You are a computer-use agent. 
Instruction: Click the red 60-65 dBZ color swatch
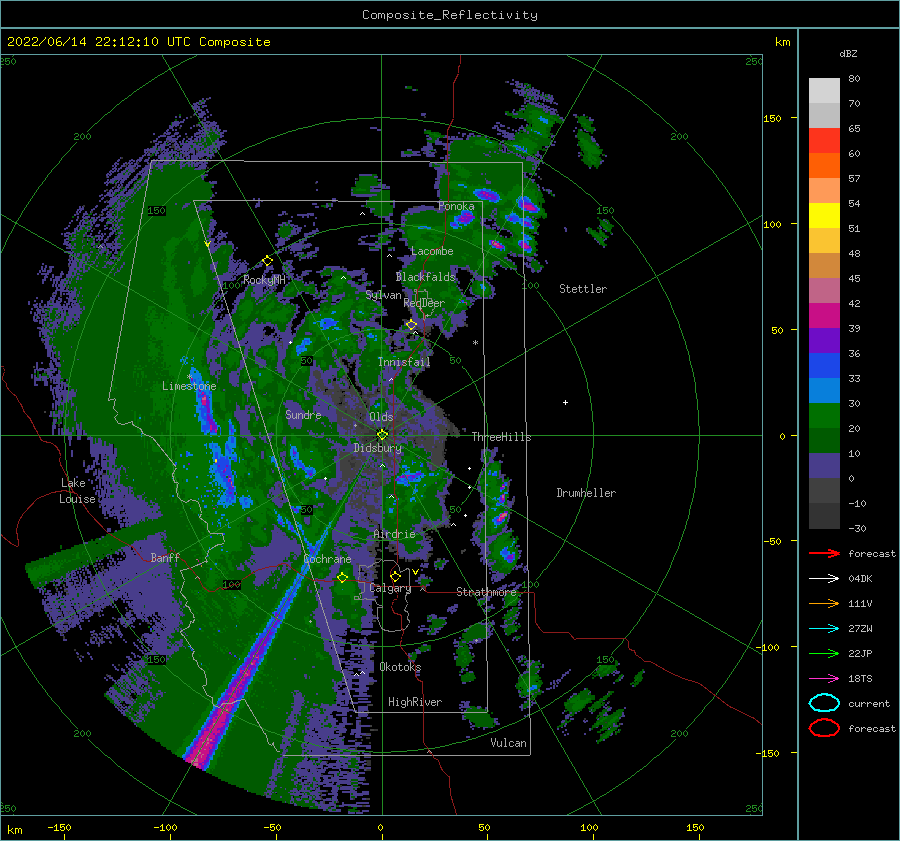(x=824, y=141)
